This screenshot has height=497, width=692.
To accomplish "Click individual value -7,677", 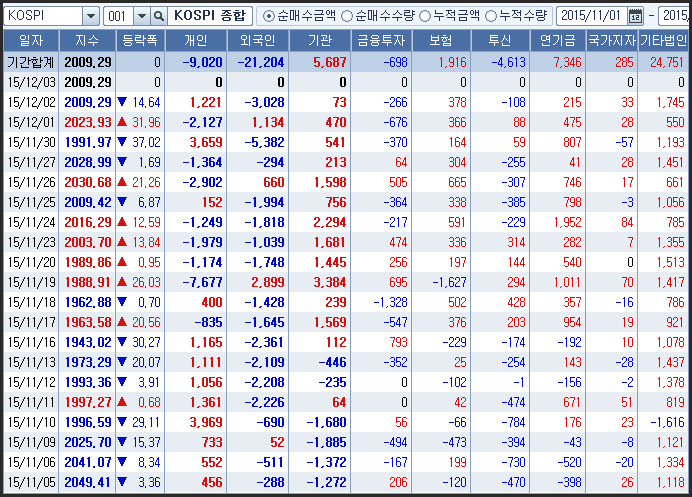I will pyautogui.click(x=202, y=282).
